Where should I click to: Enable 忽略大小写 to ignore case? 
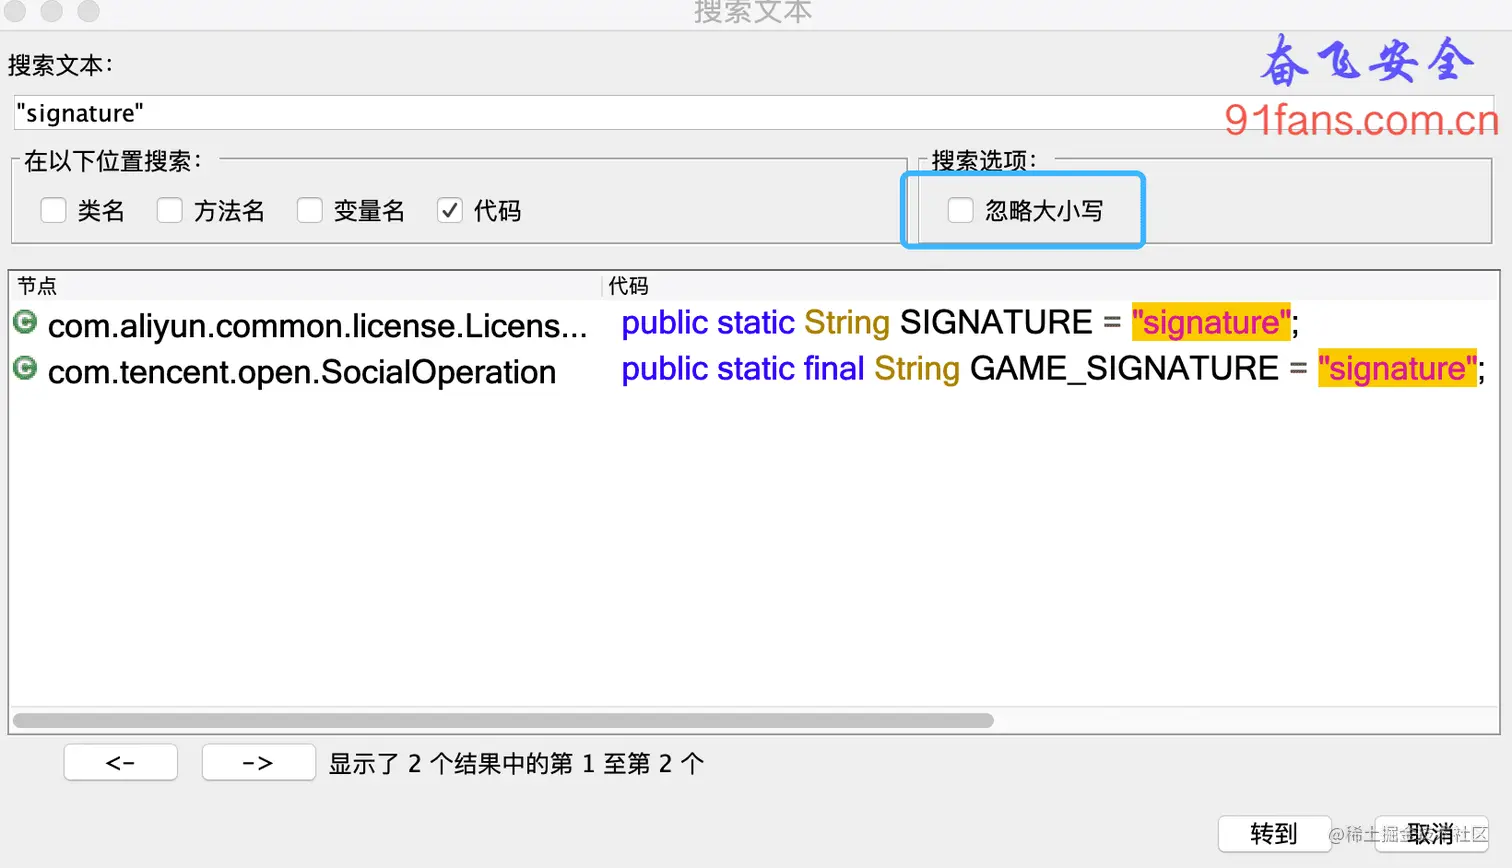tap(960, 211)
